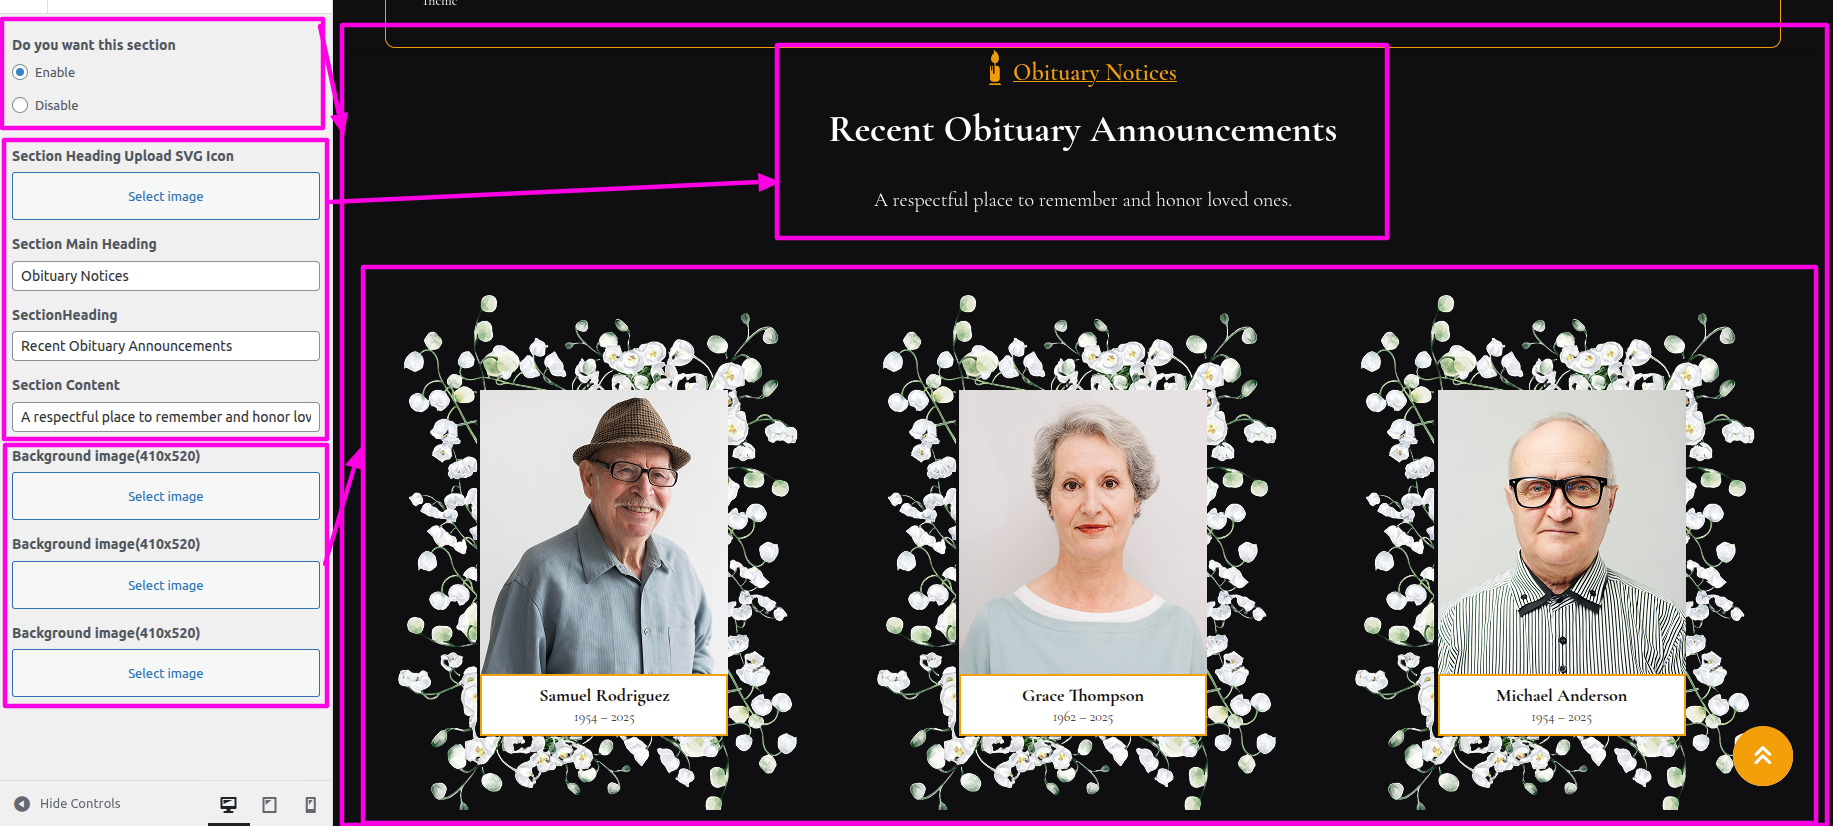Click the candle icon beside Obituary Notices
The image size is (1833, 826).
[x=995, y=68]
